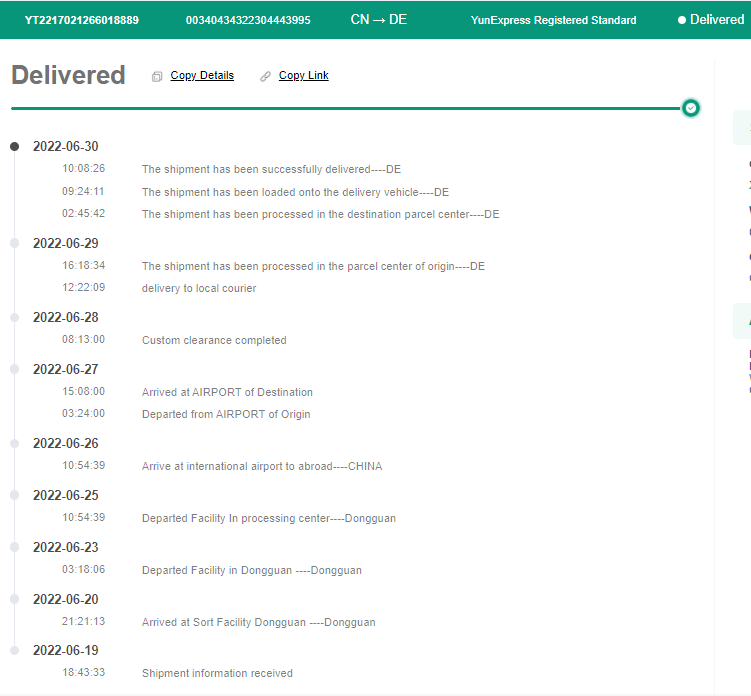Click the Copy Details link
751x696 pixels.
(202, 76)
